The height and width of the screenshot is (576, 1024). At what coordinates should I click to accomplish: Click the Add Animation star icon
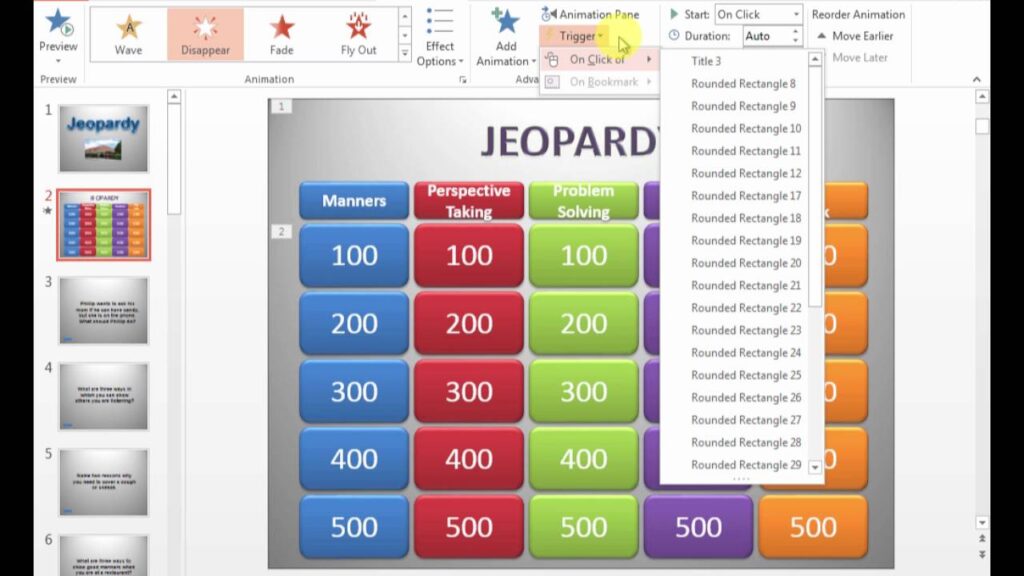click(x=506, y=22)
